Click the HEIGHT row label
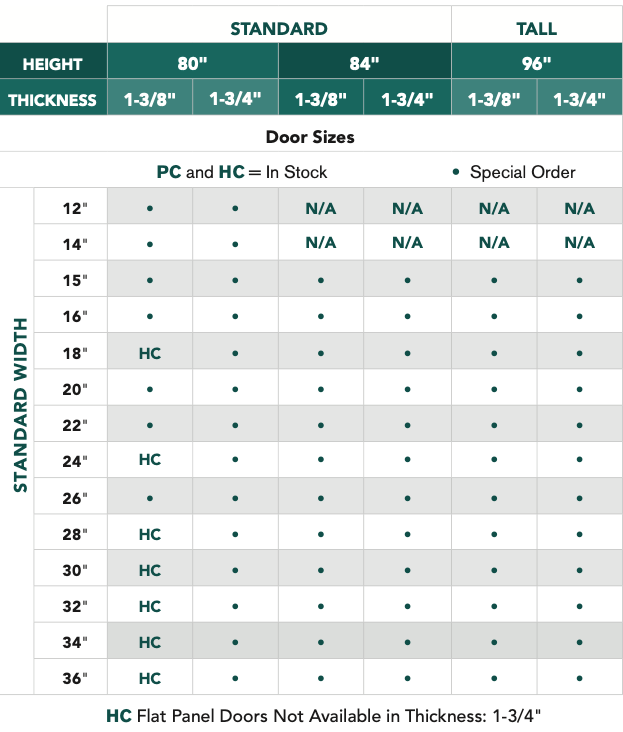 53,64
